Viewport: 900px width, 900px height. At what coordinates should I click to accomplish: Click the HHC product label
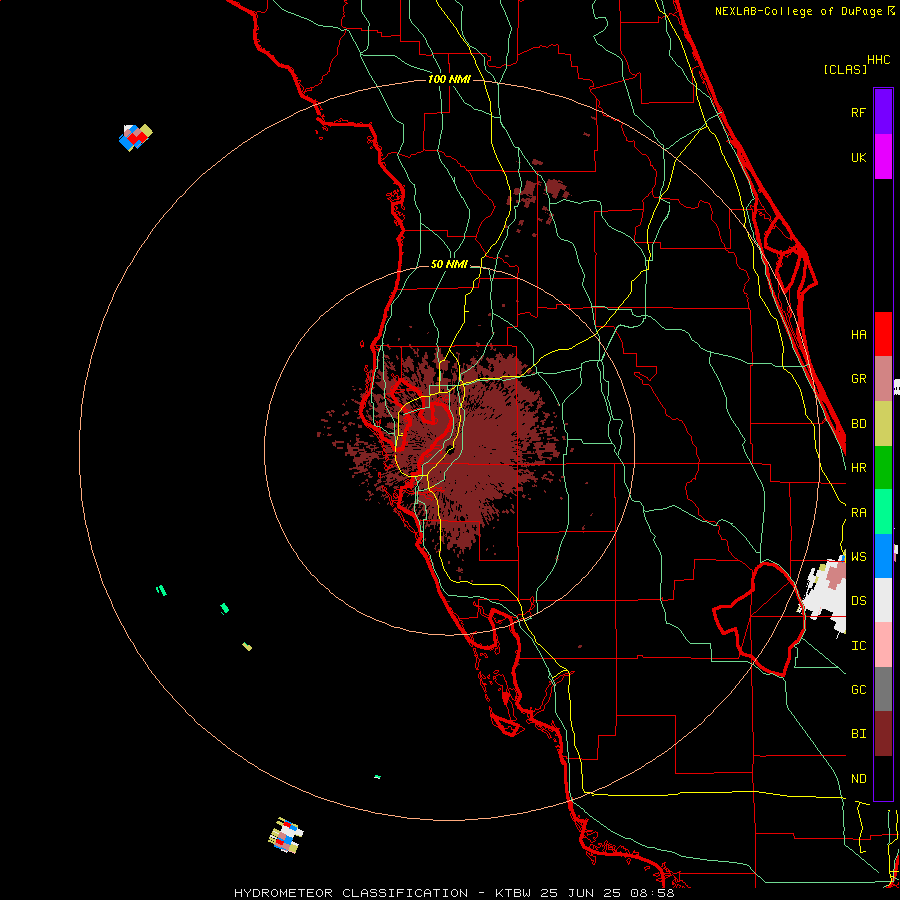[878, 60]
